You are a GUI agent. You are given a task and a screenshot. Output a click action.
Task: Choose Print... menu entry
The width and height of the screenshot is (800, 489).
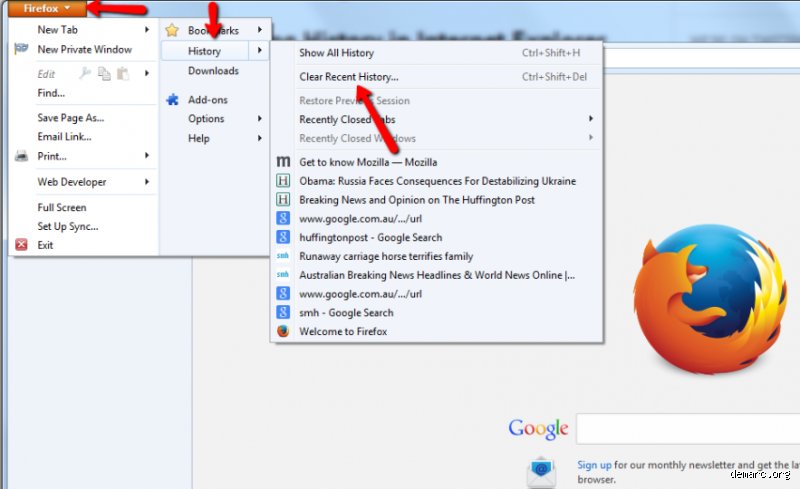click(52, 156)
